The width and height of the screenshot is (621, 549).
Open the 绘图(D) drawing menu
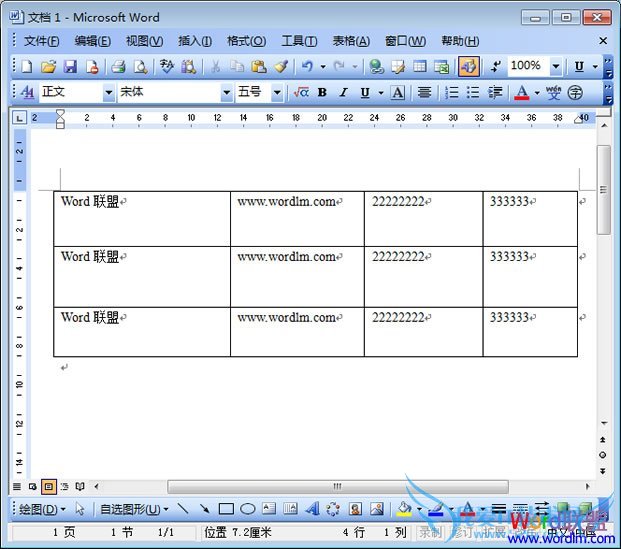click(42, 509)
